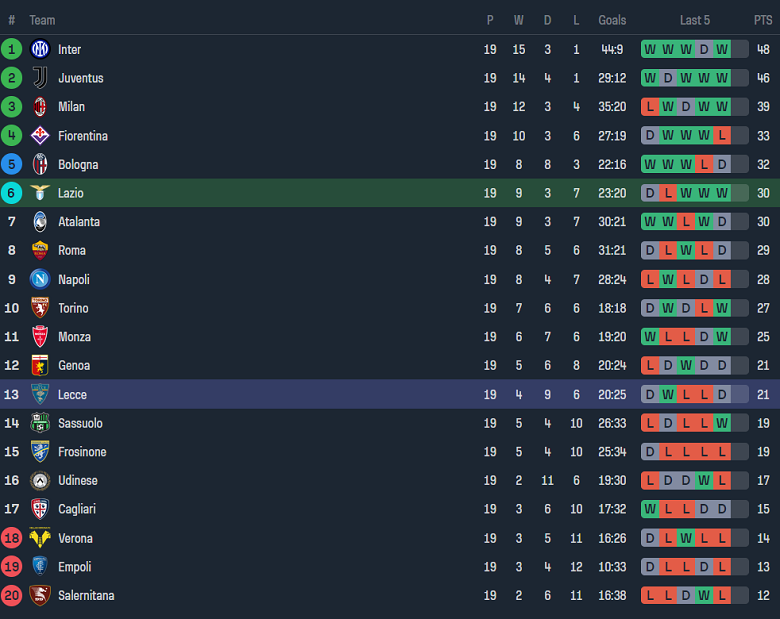Click the Fiorentina club badge
Viewport: 780px width, 619px height.
pos(40,136)
